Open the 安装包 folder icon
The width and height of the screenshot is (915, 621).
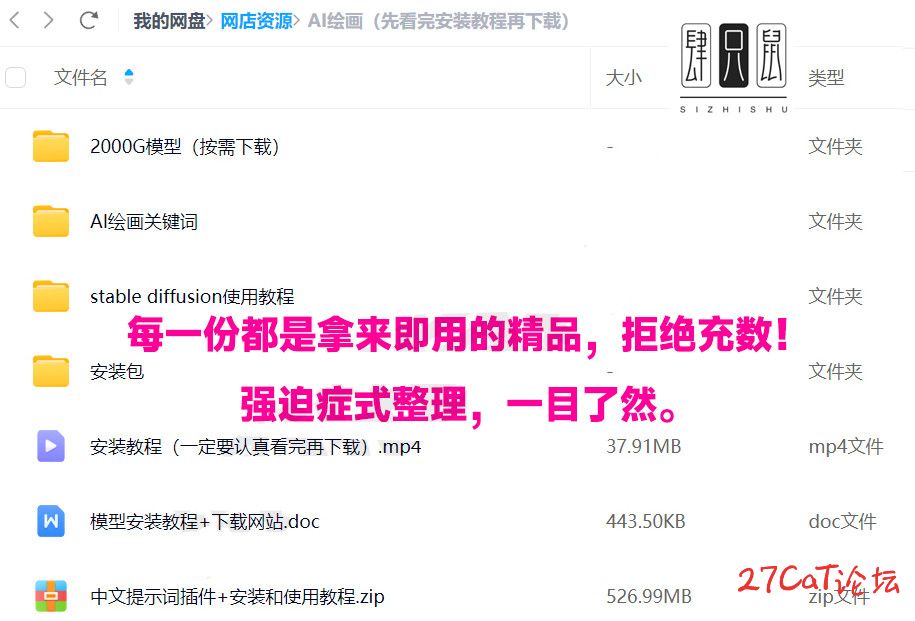51,371
